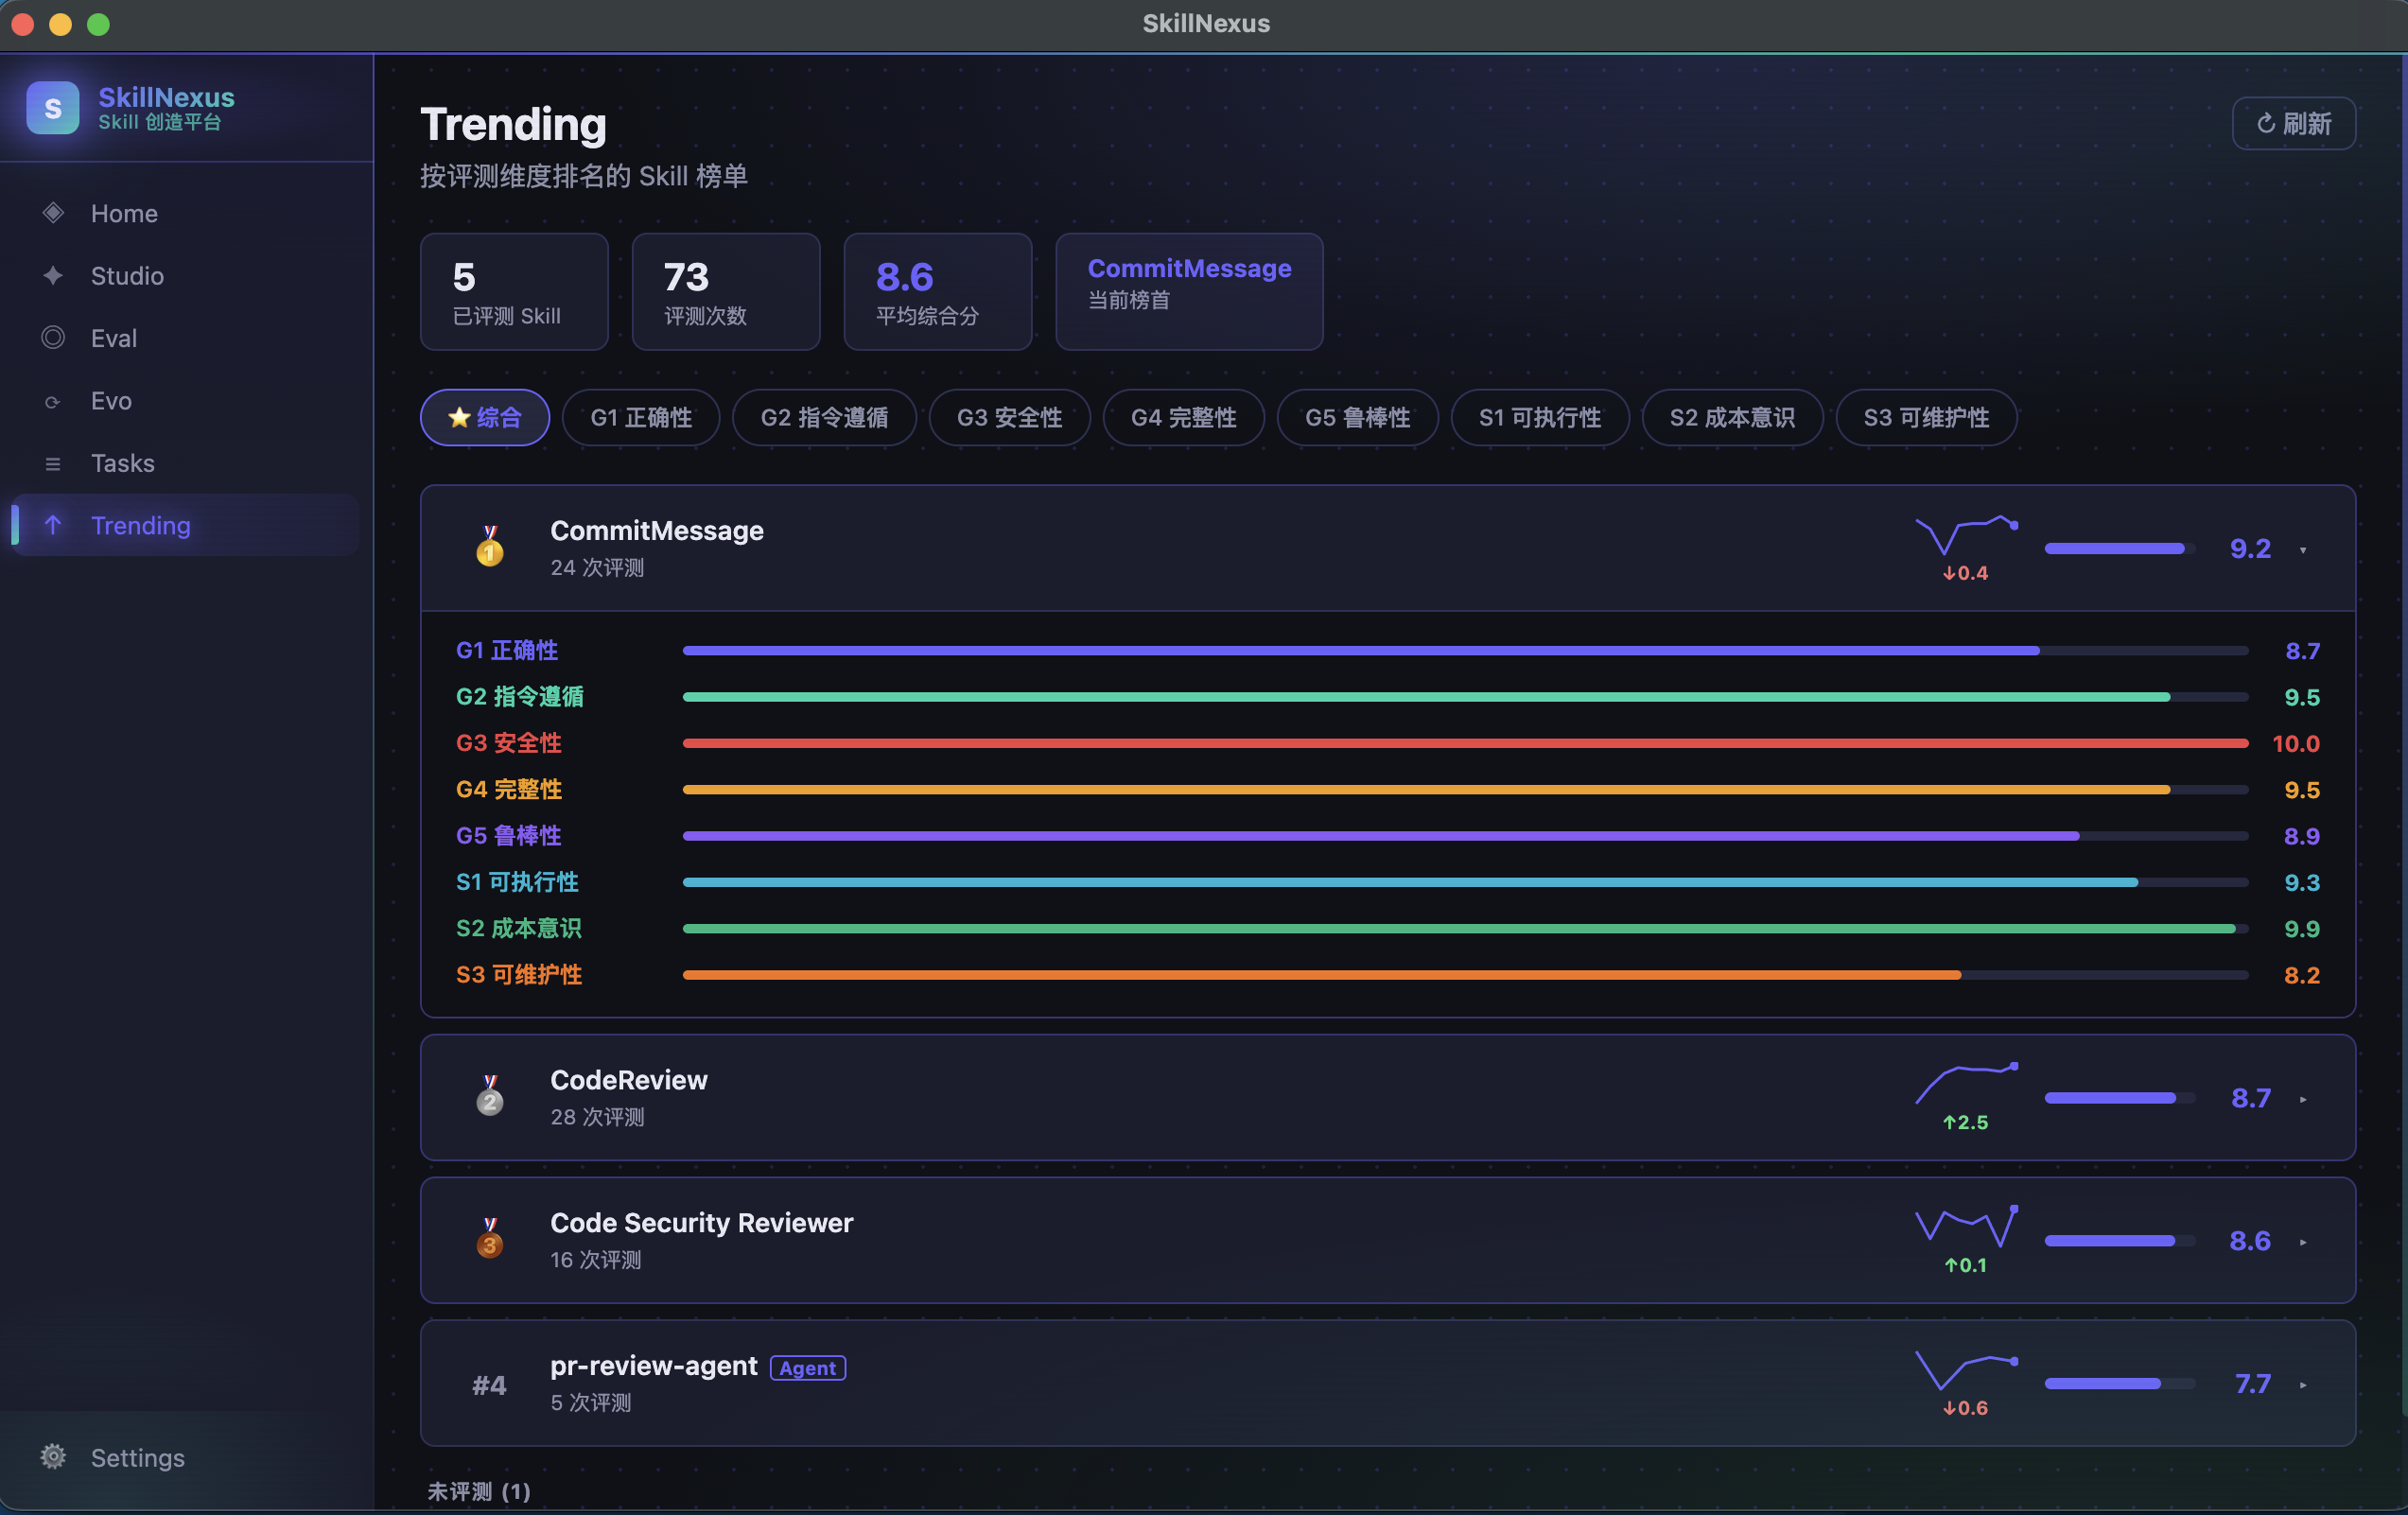Open Settings via gear icon
The height and width of the screenshot is (1515, 2408).
click(x=53, y=1457)
